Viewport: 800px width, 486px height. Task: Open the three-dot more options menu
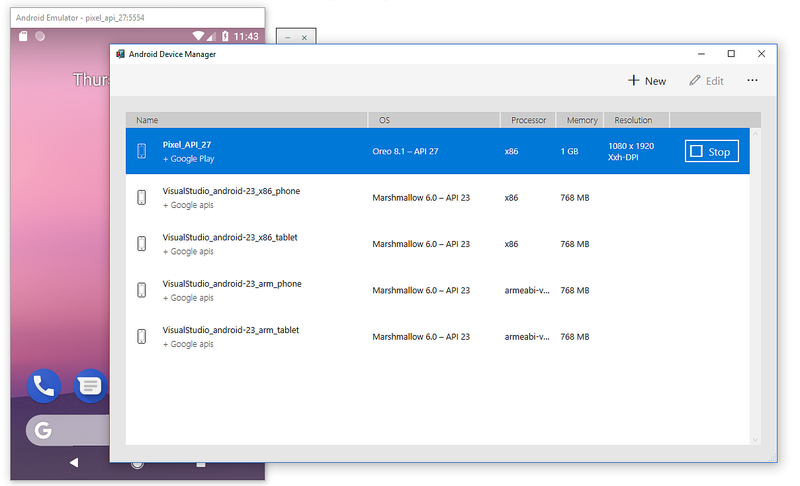(752, 81)
